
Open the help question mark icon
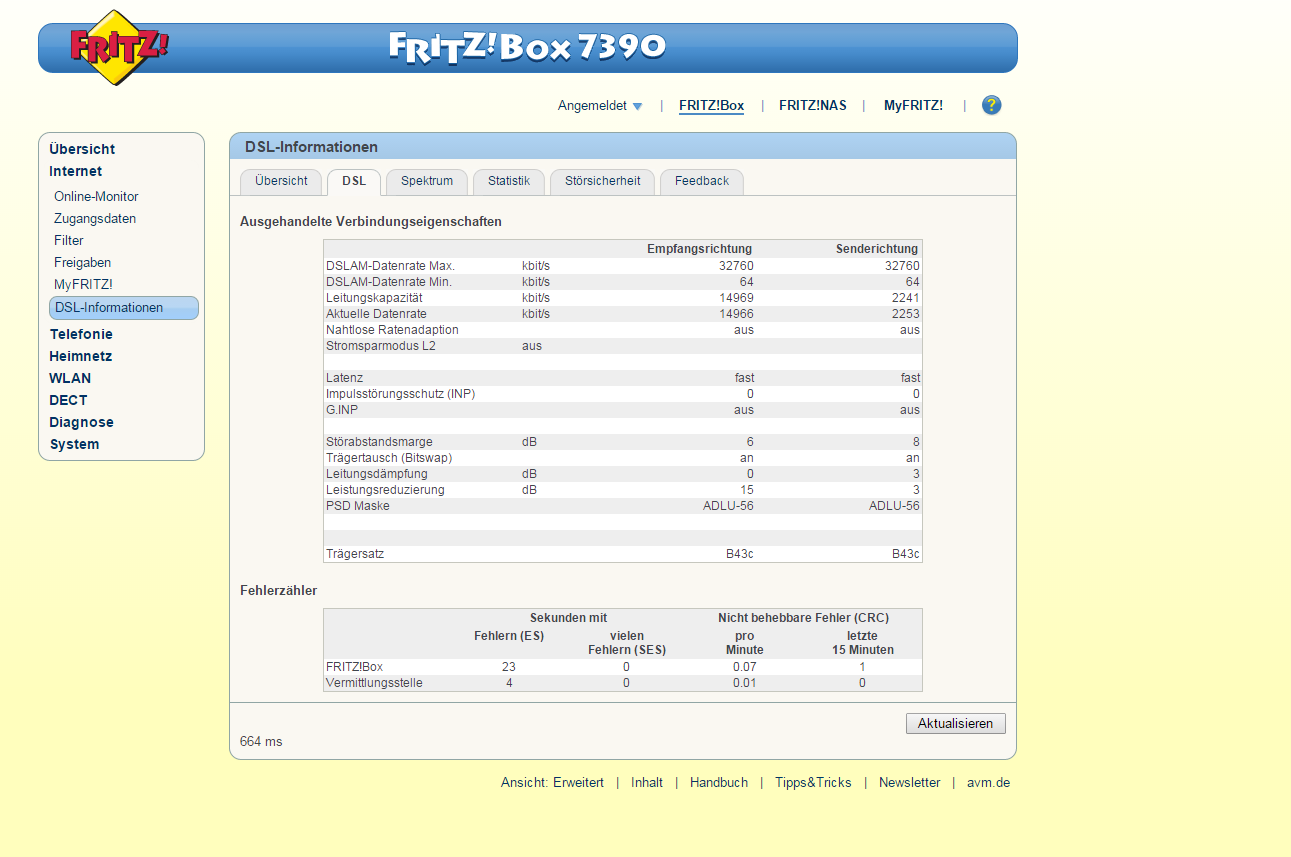coord(991,105)
